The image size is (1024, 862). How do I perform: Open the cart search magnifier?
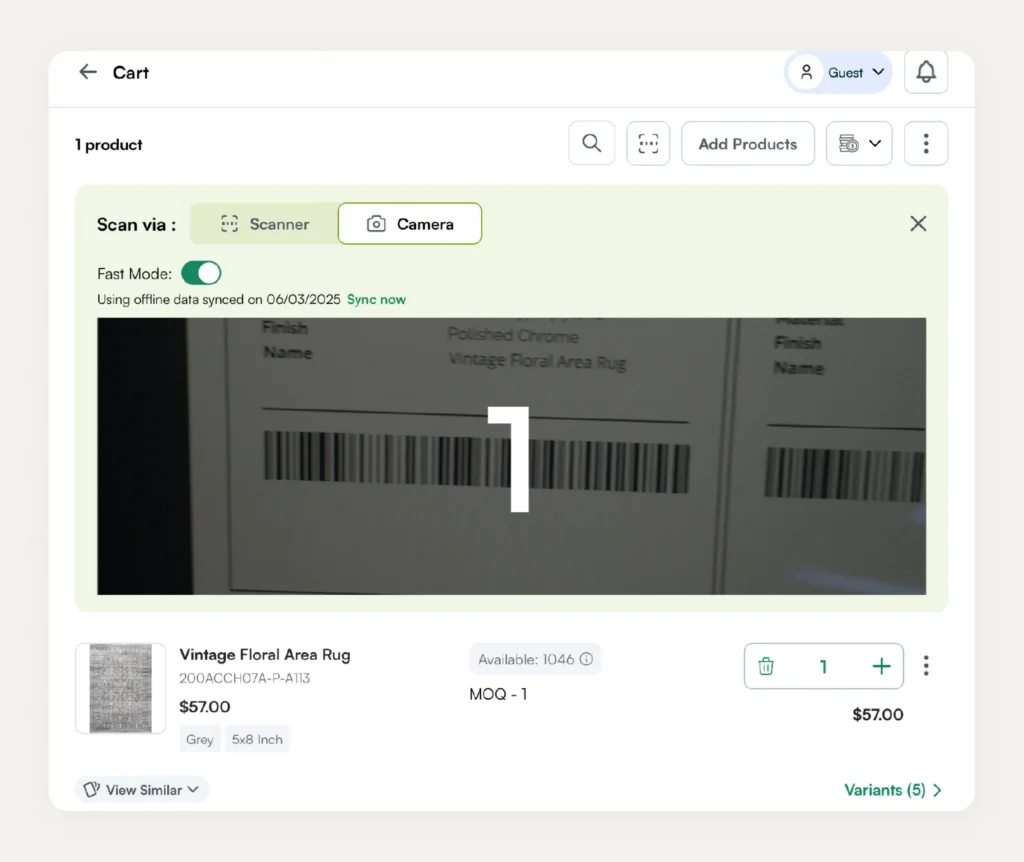[592, 143]
